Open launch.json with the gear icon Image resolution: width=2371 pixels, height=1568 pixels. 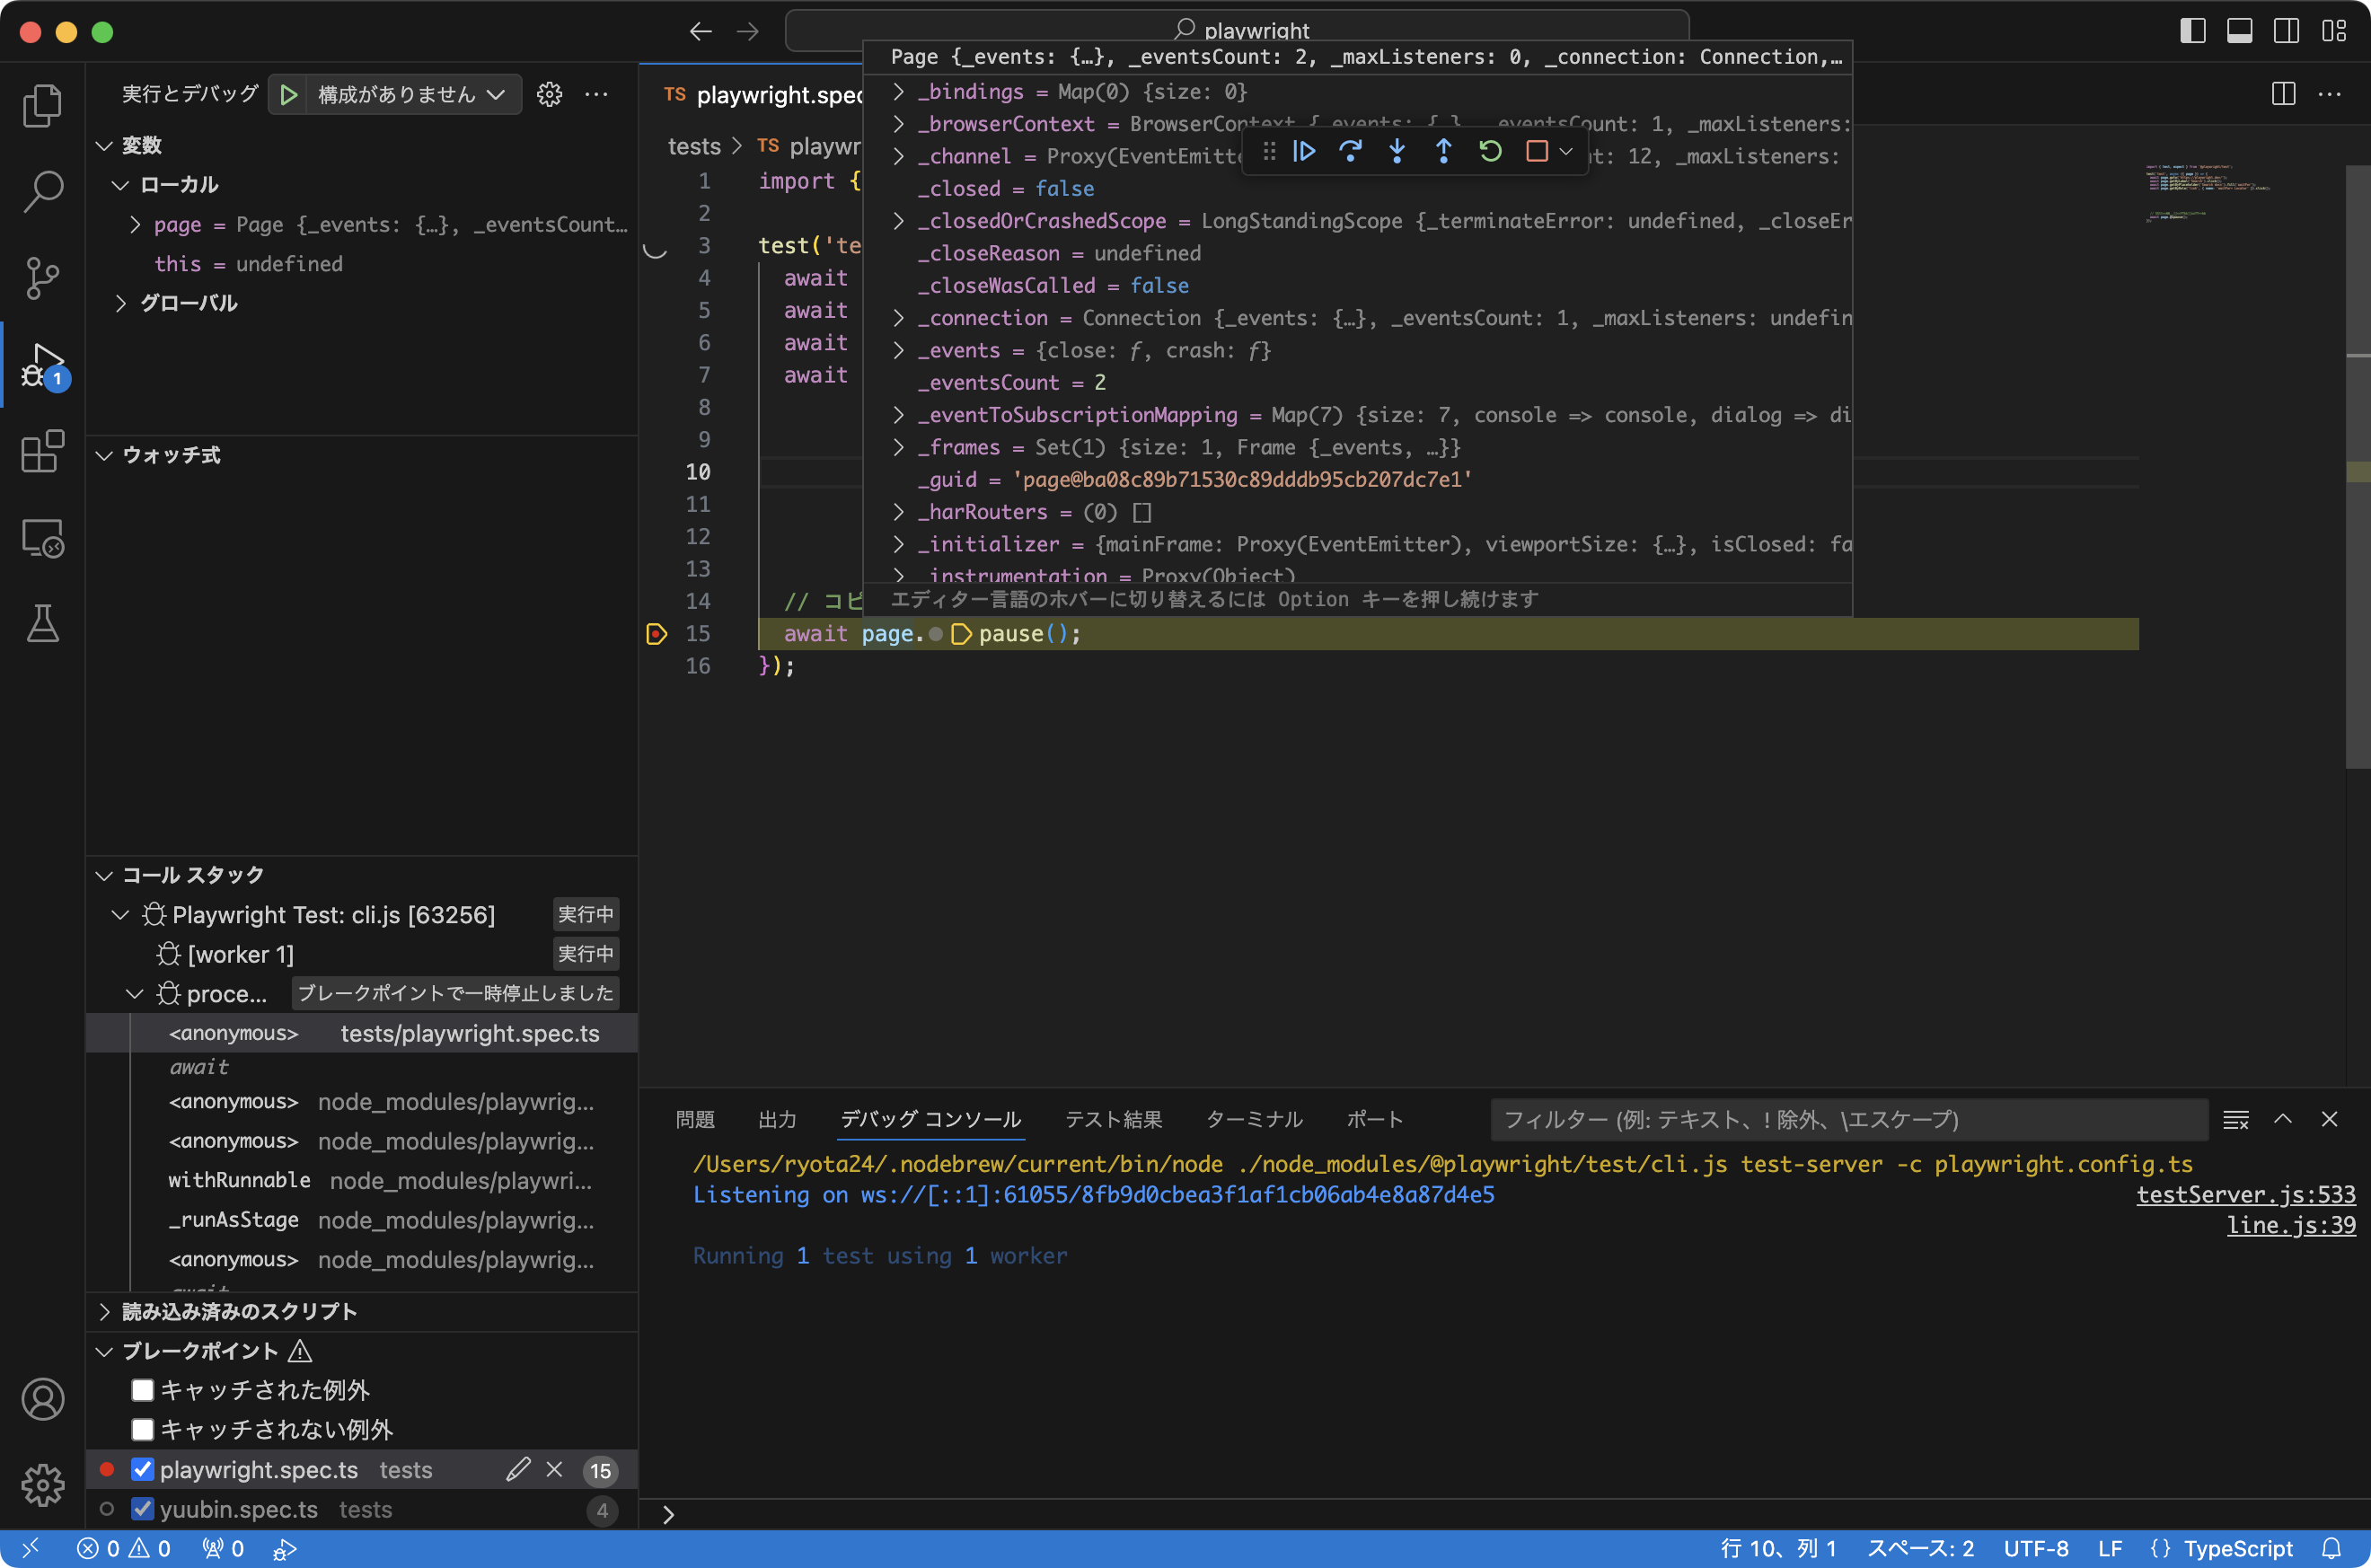tap(549, 94)
